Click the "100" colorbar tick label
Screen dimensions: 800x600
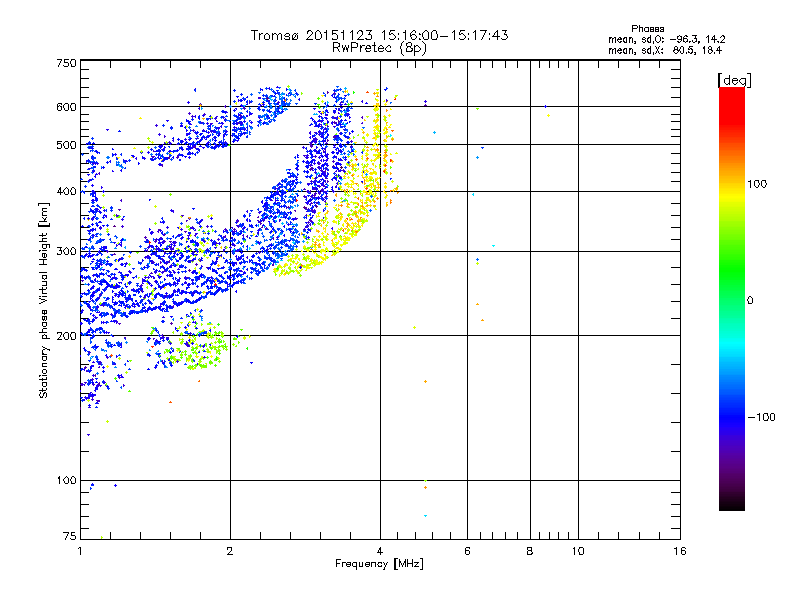click(757, 184)
